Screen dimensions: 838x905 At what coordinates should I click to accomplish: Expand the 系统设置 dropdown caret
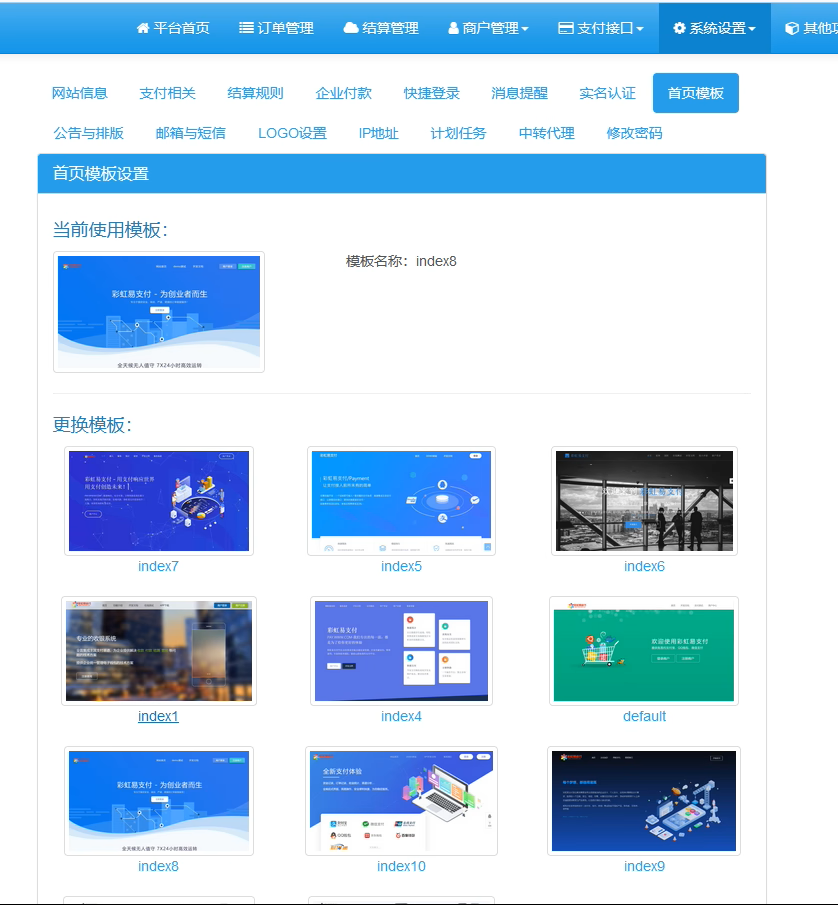point(751,29)
